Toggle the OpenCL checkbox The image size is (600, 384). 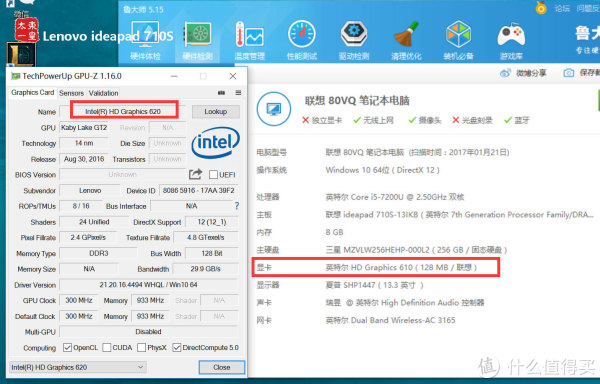[67, 347]
